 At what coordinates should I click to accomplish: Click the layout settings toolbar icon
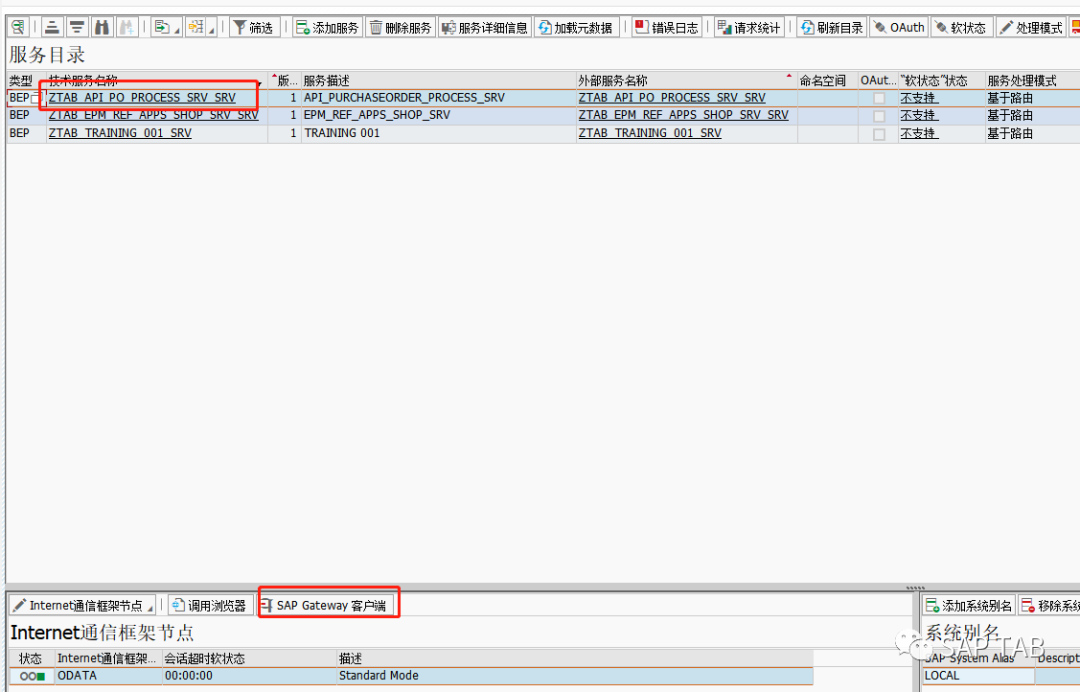196,28
